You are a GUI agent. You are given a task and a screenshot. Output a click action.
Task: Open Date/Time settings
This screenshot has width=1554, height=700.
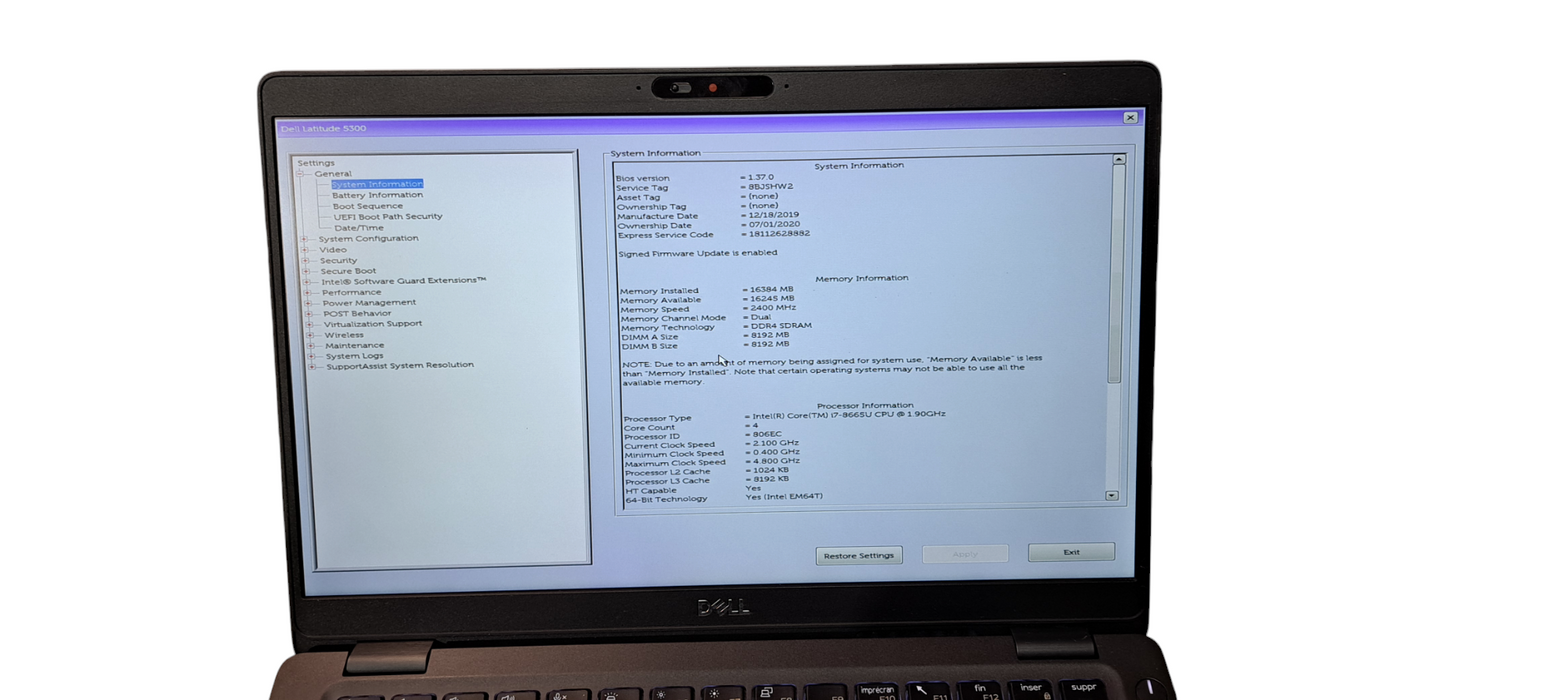tap(358, 227)
